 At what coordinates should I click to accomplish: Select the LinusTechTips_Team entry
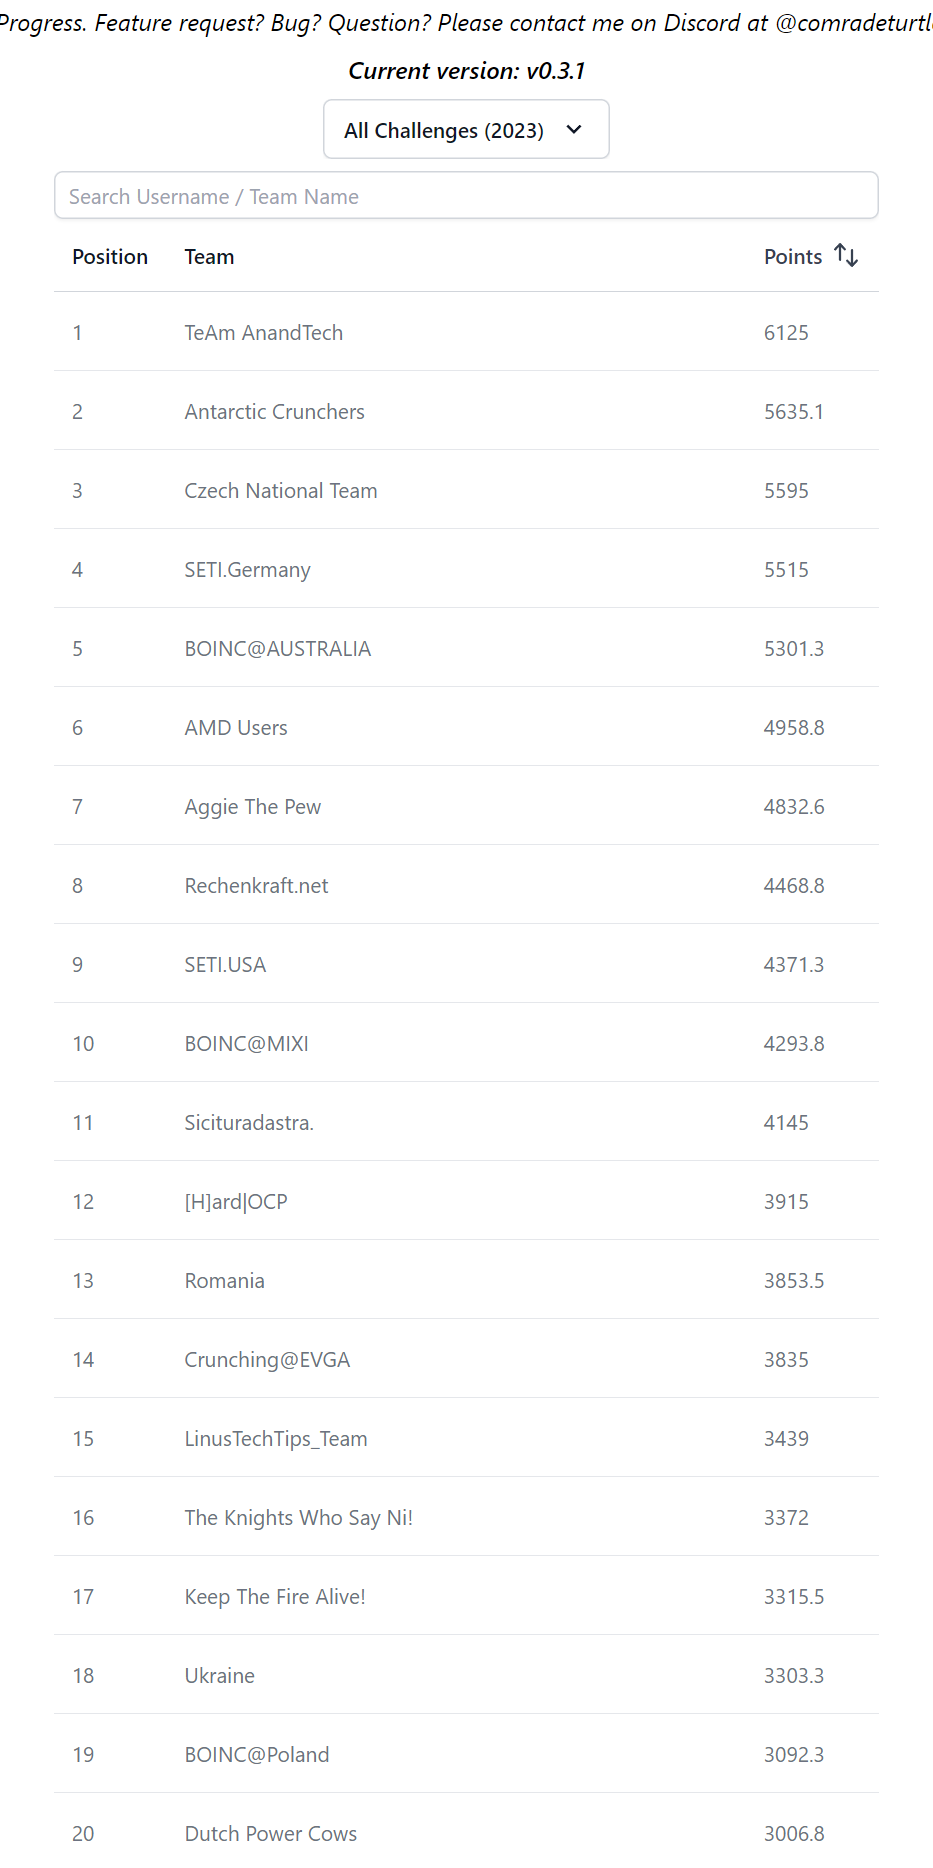click(x=275, y=1439)
